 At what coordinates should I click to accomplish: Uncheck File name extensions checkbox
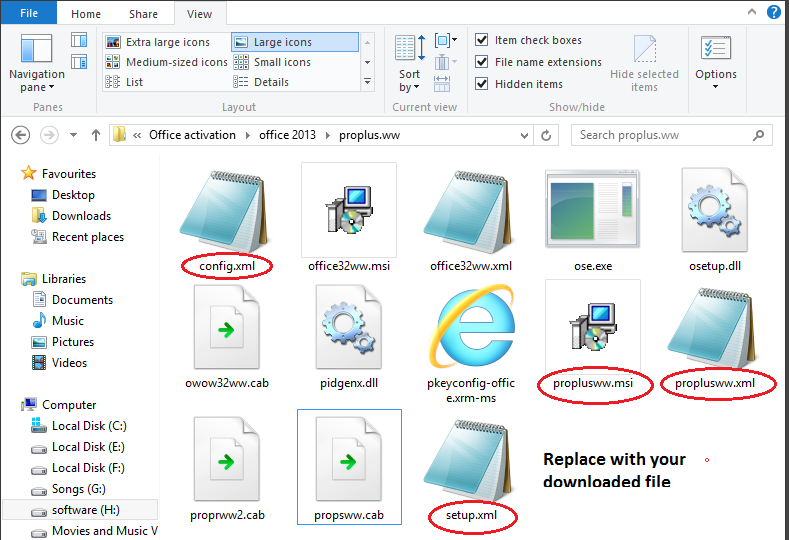click(482, 62)
